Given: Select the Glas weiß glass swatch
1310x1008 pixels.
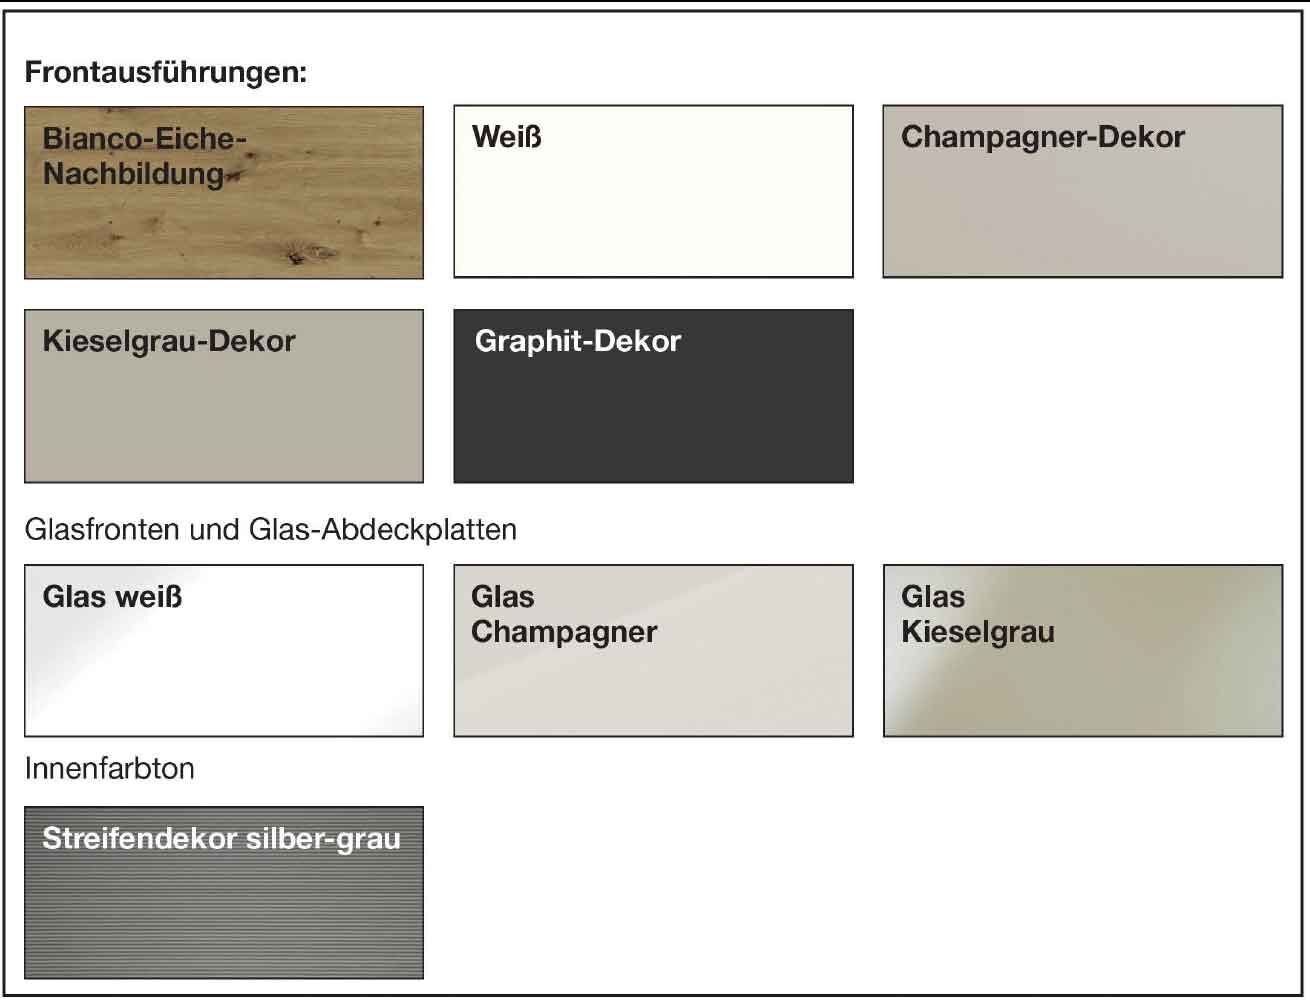Looking at the screenshot, I should 224,651.
